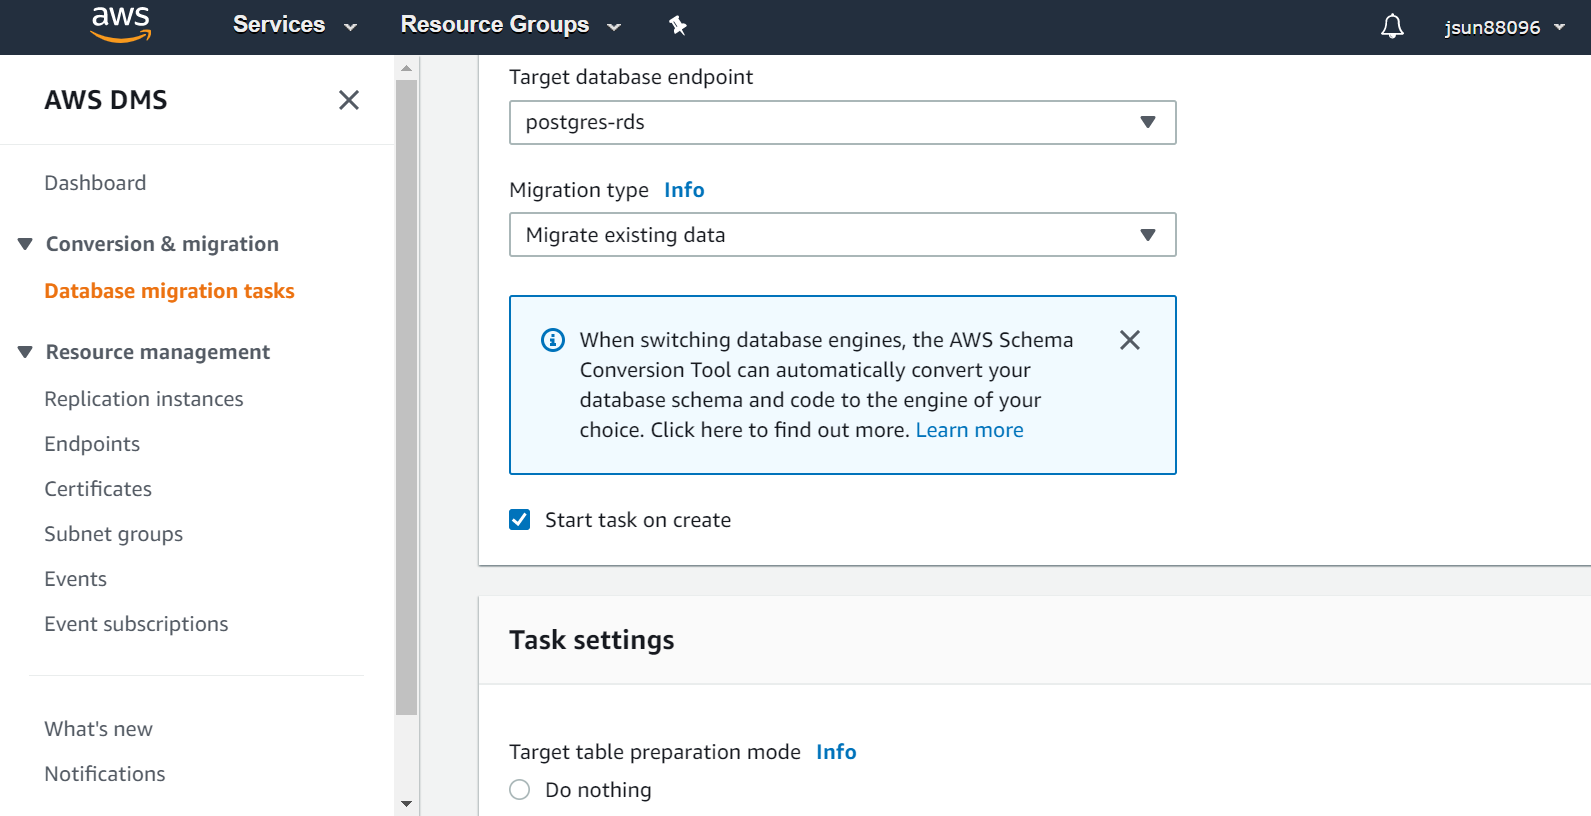Open the Resource Groups menu
Image resolution: width=1591 pixels, height=816 pixels.
[x=510, y=25]
